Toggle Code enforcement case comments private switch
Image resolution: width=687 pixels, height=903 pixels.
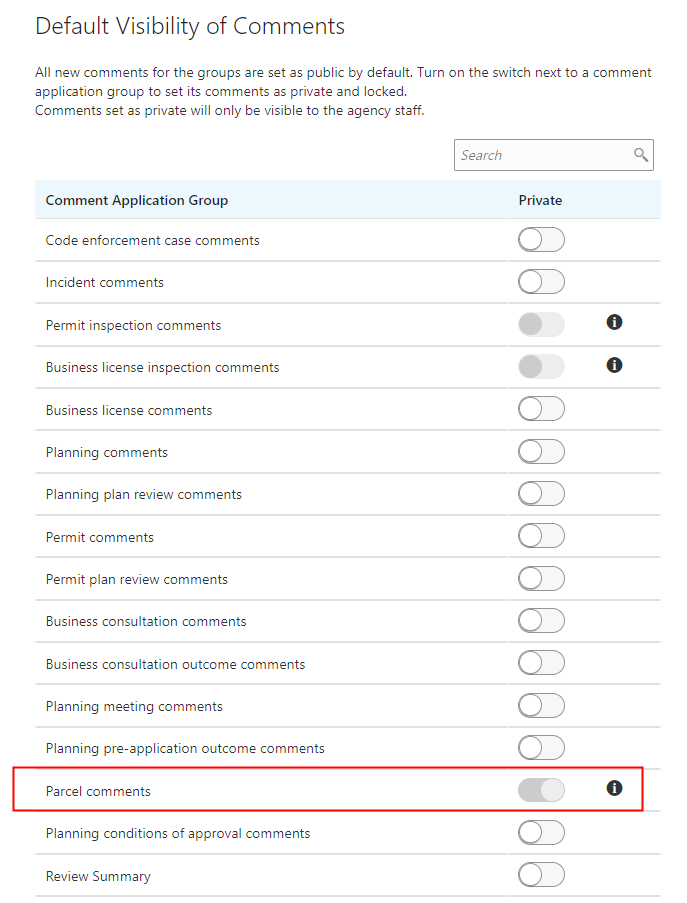(x=541, y=240)
